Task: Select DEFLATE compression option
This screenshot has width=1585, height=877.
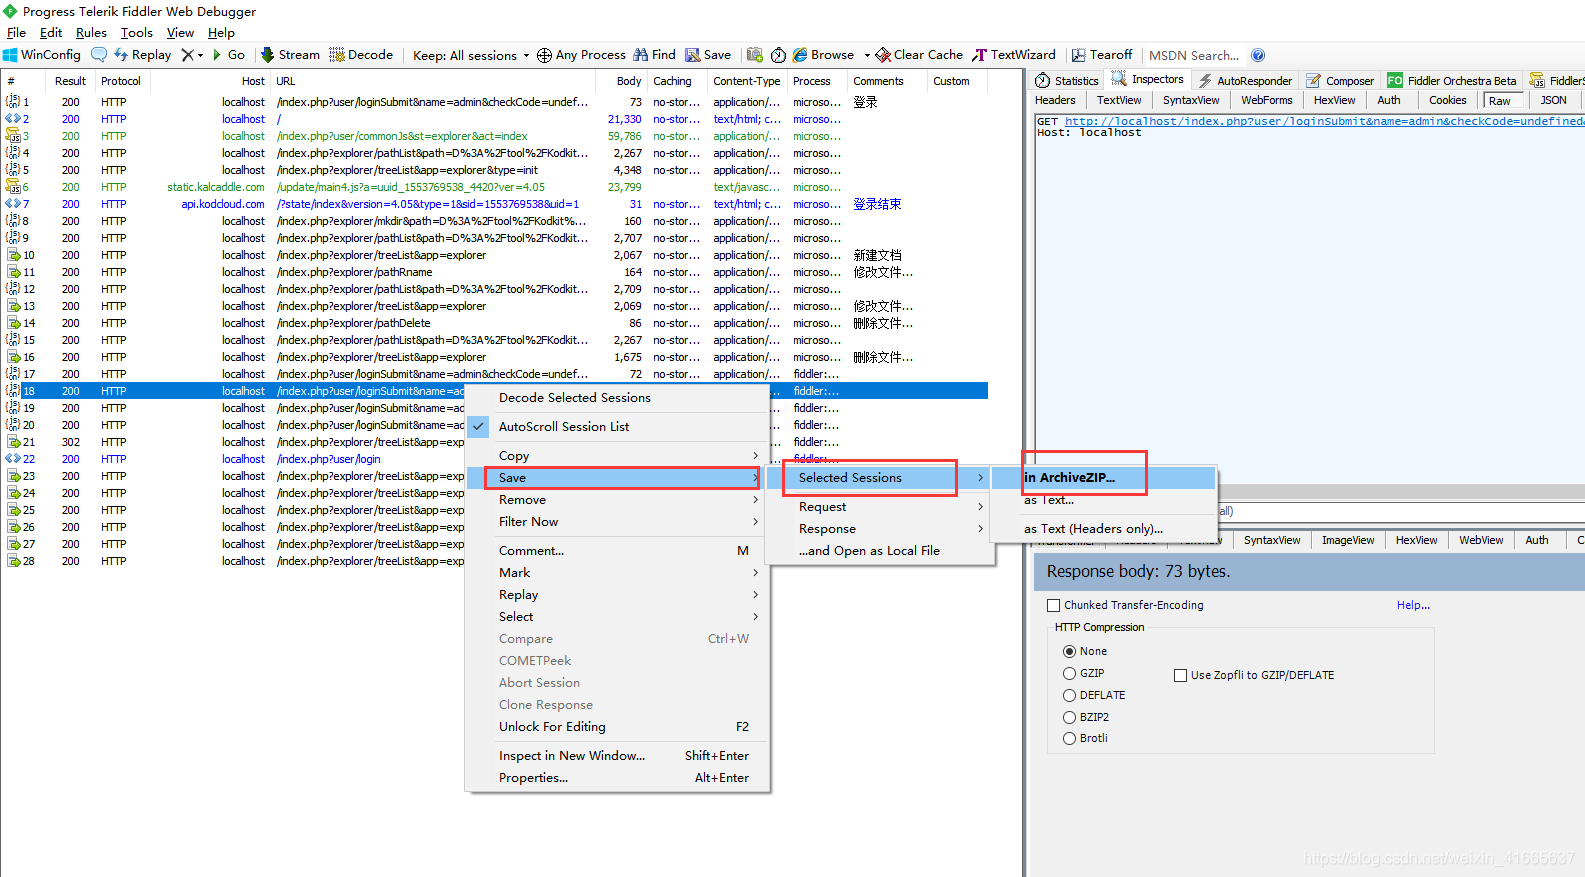Action: pyautogui.click(x=1069, y=695)
